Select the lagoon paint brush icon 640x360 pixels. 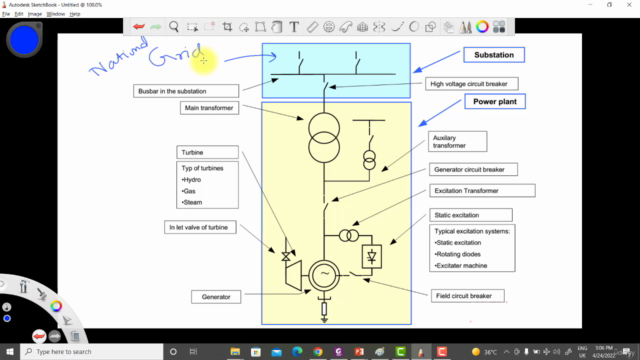click(42, 294)
